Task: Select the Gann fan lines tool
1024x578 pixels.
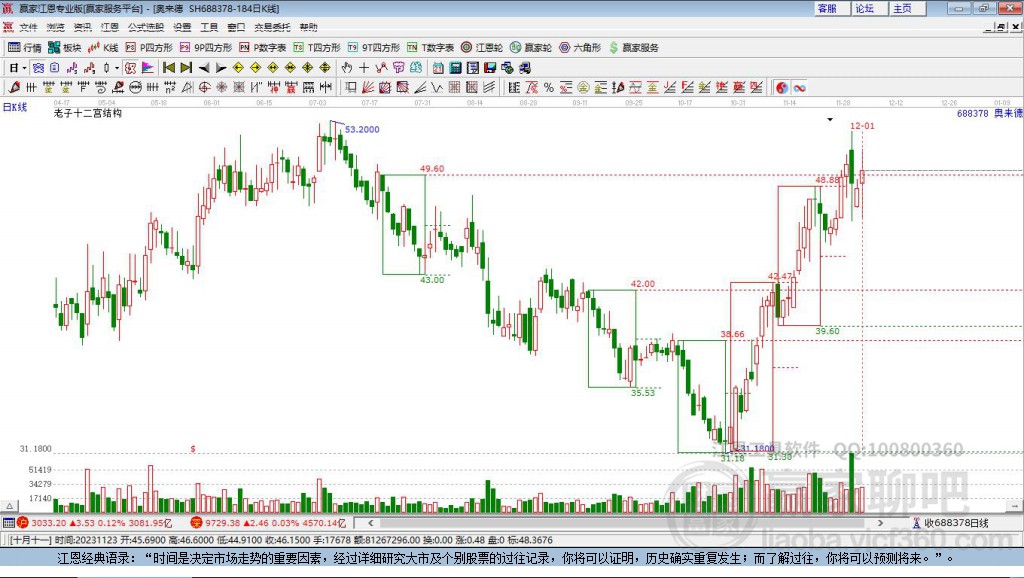Action: pyautogui.click(x=368, y=87)
